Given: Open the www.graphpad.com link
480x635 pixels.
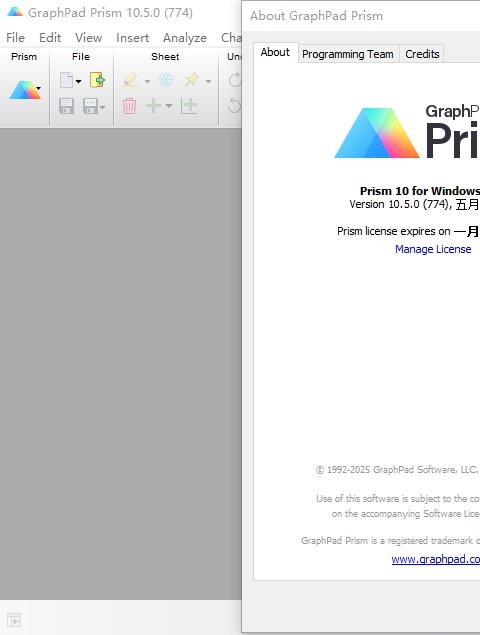Looking at the screenshot, I should (x=436, y=559).
